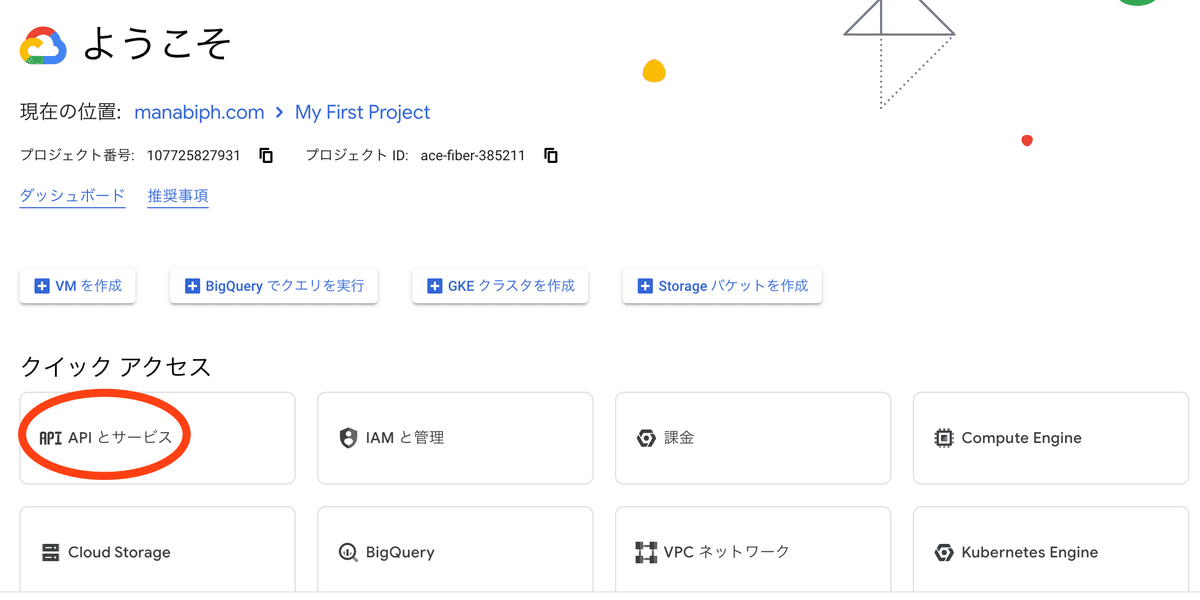Click the Cloud Storage bucket icon
The height and width of the screenshot is (600, 1200).
[x=50, y=552]
